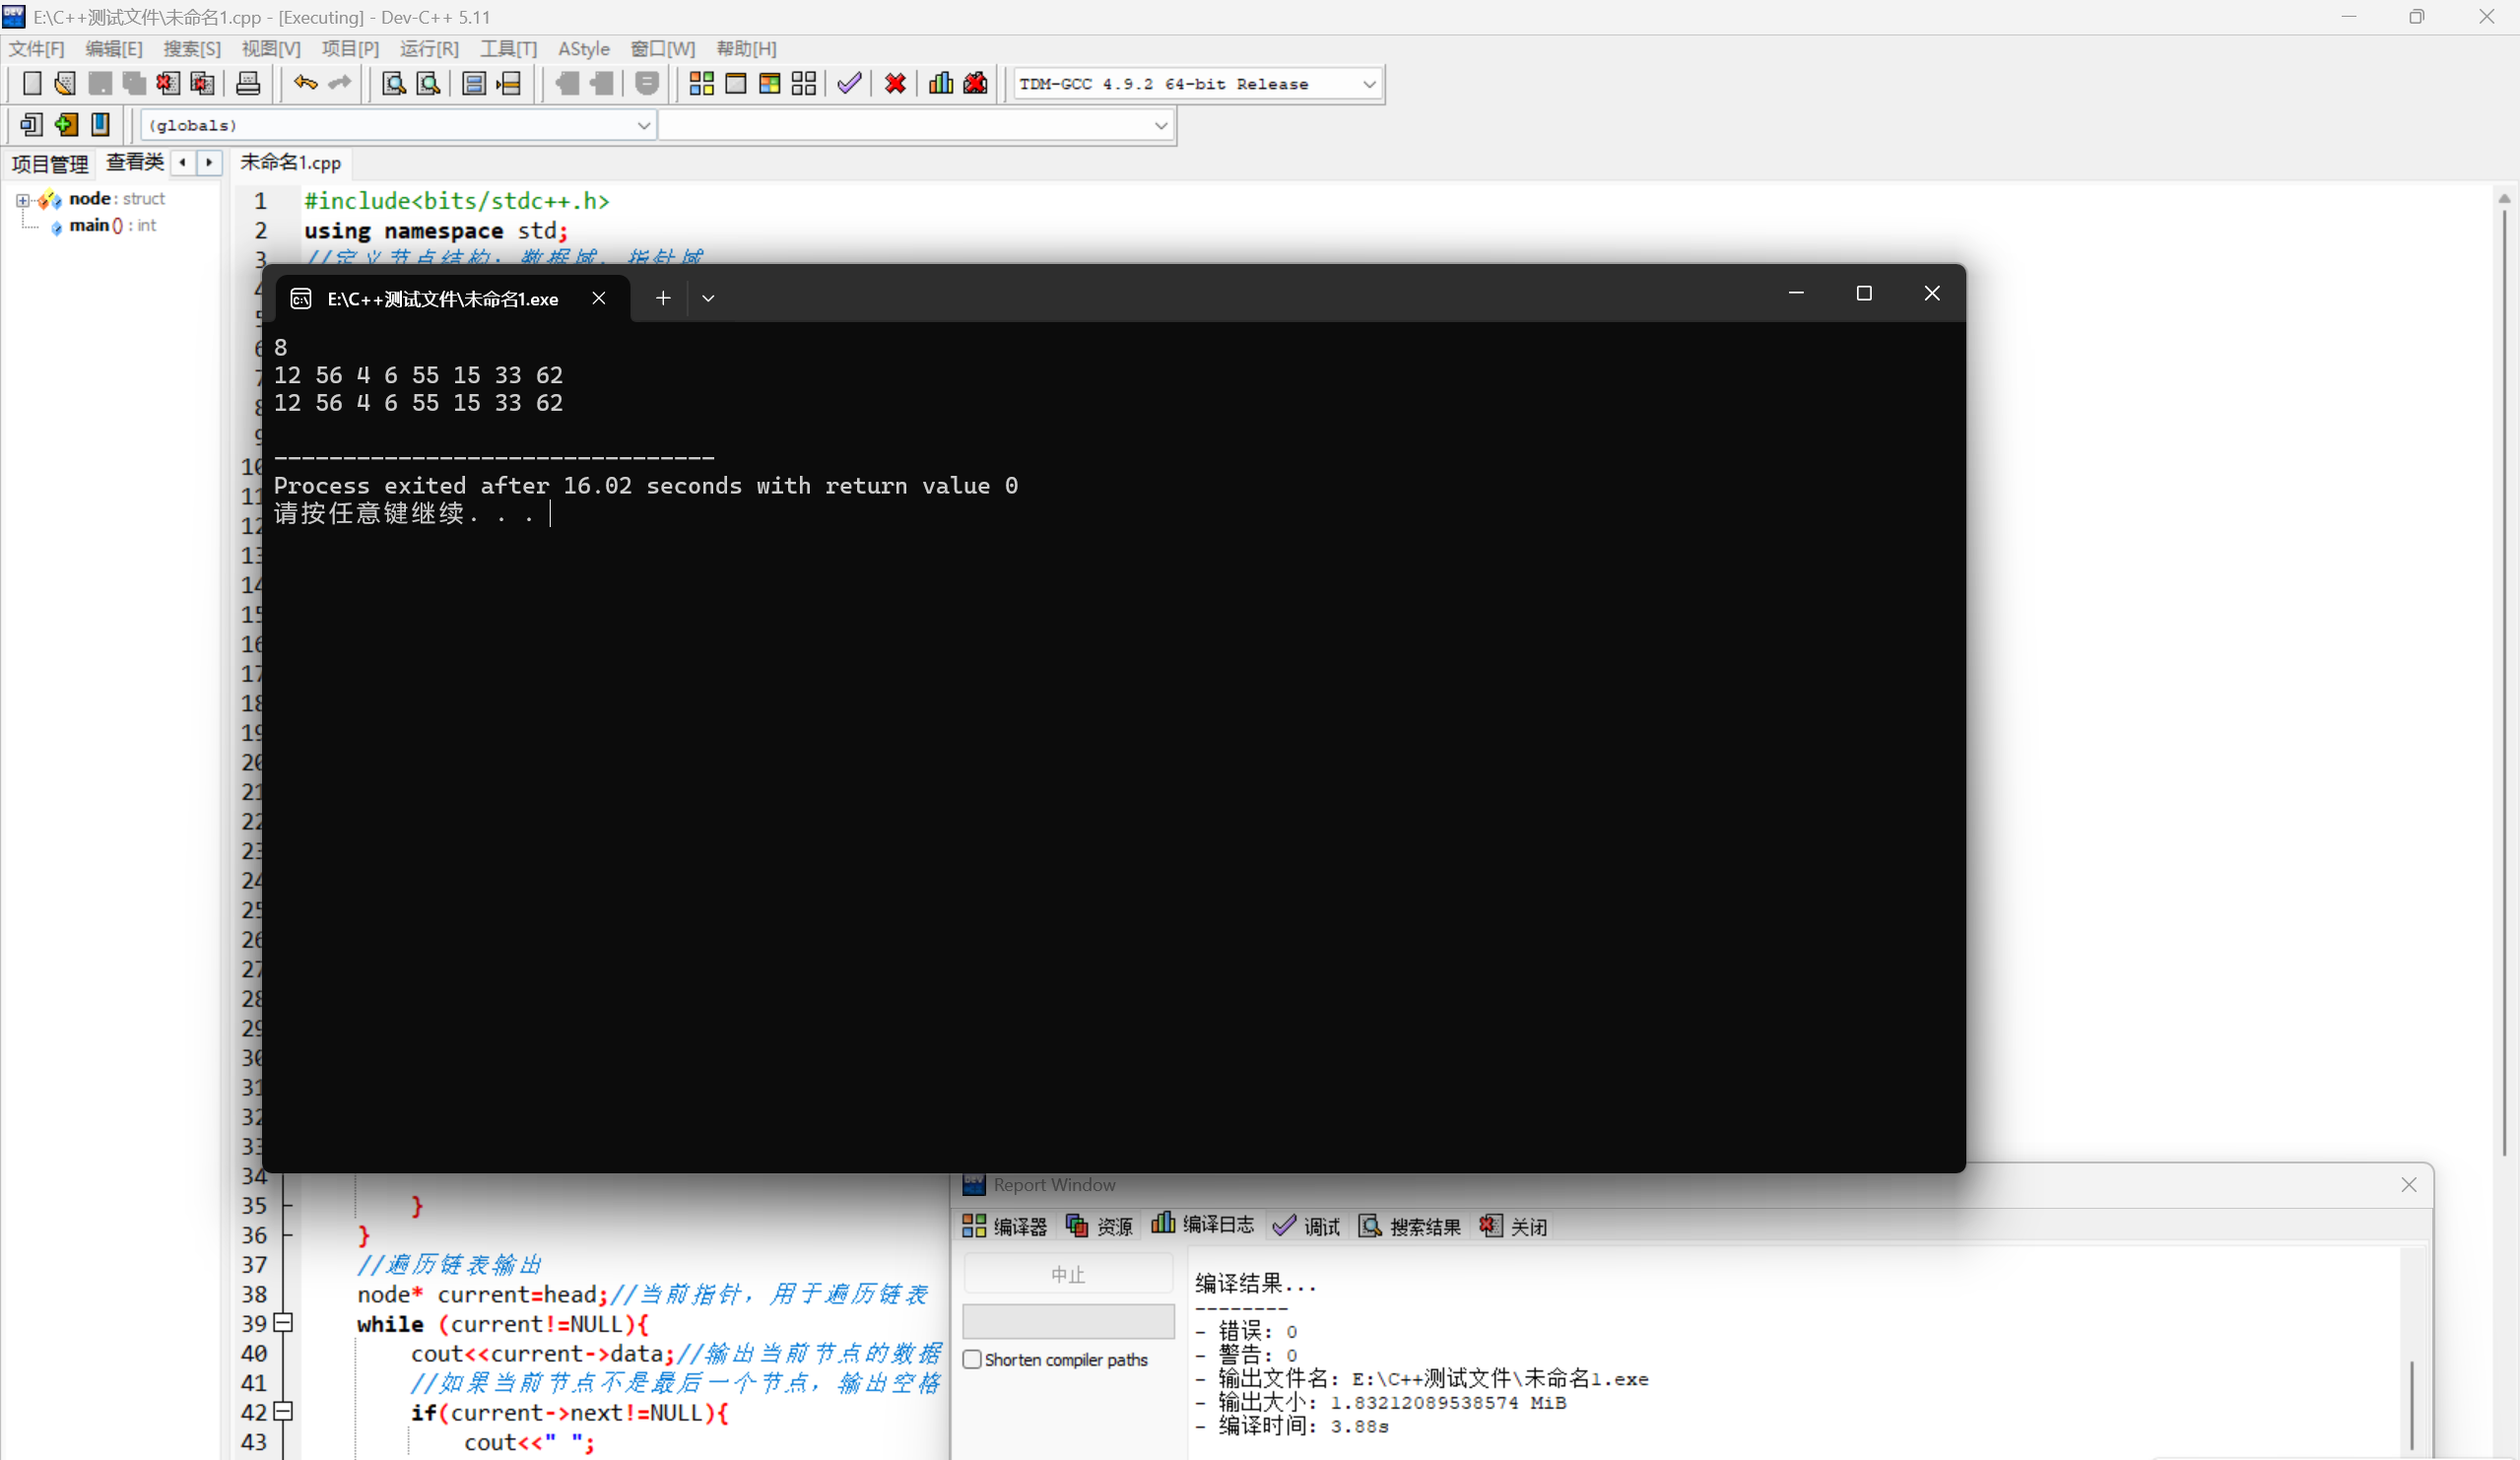
Task: Expand the node struct tree item
Action: click(x=22, y=200)
